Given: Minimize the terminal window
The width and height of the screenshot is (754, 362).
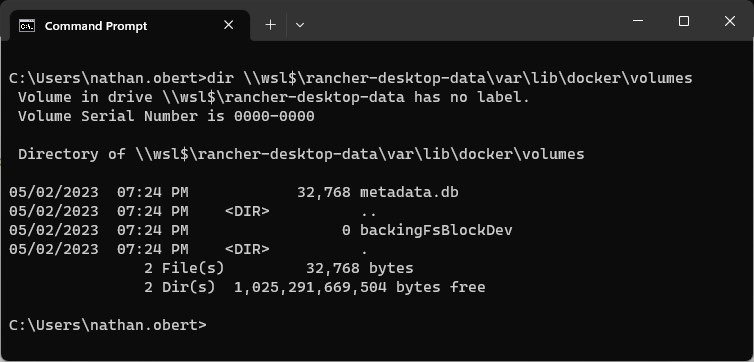Looking at the screenshot, I should point(638,21).
